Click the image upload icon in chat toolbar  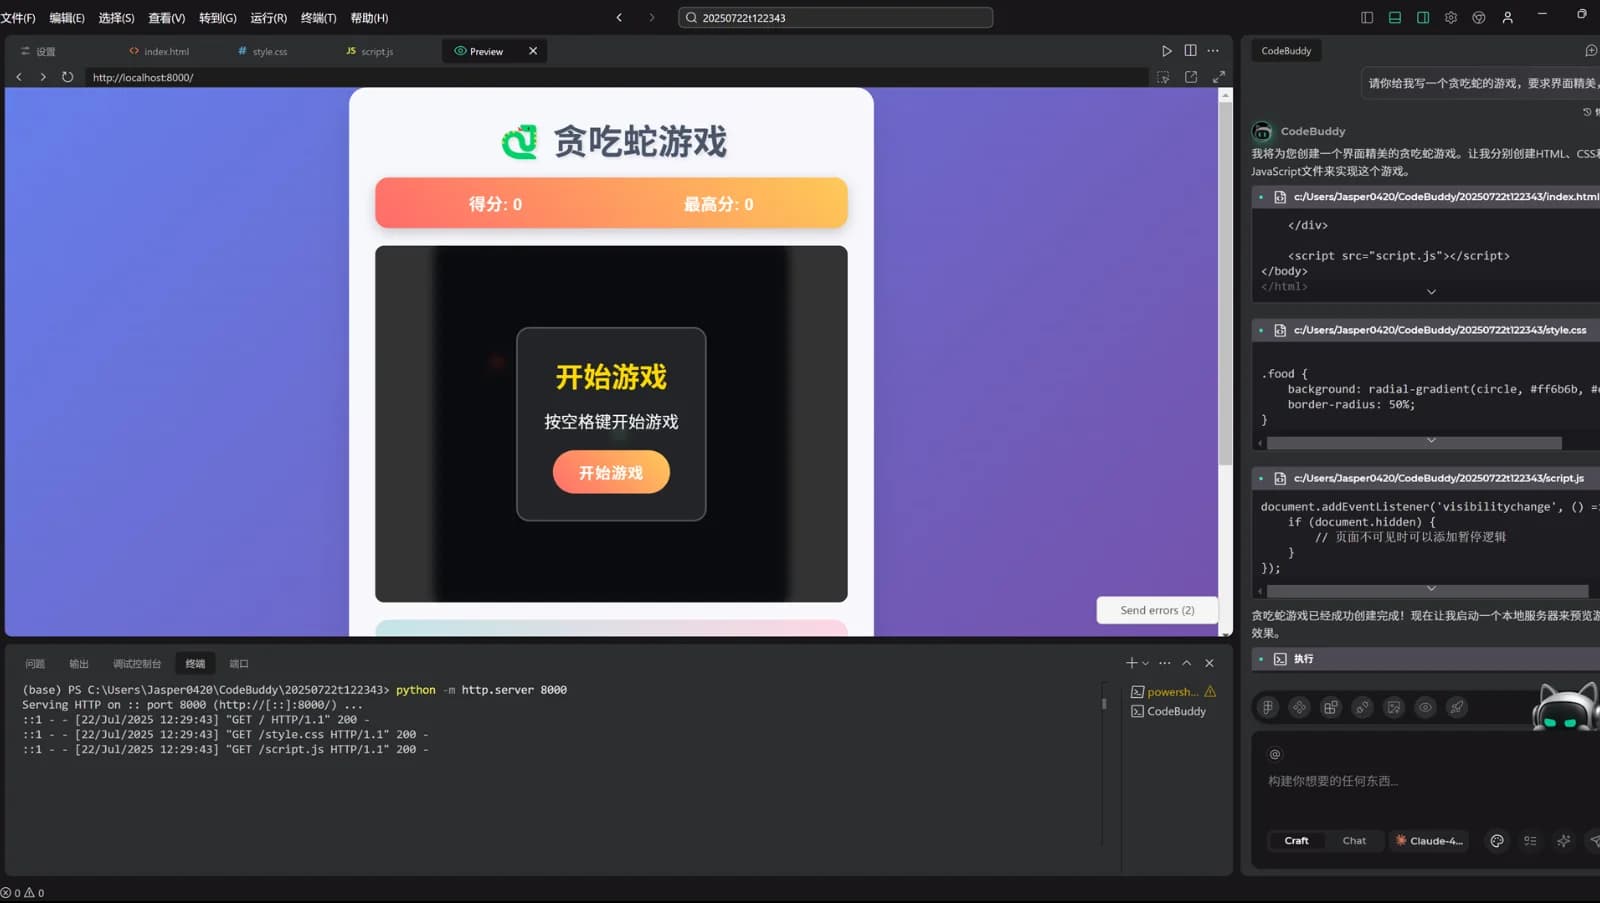coord(1394,707)
